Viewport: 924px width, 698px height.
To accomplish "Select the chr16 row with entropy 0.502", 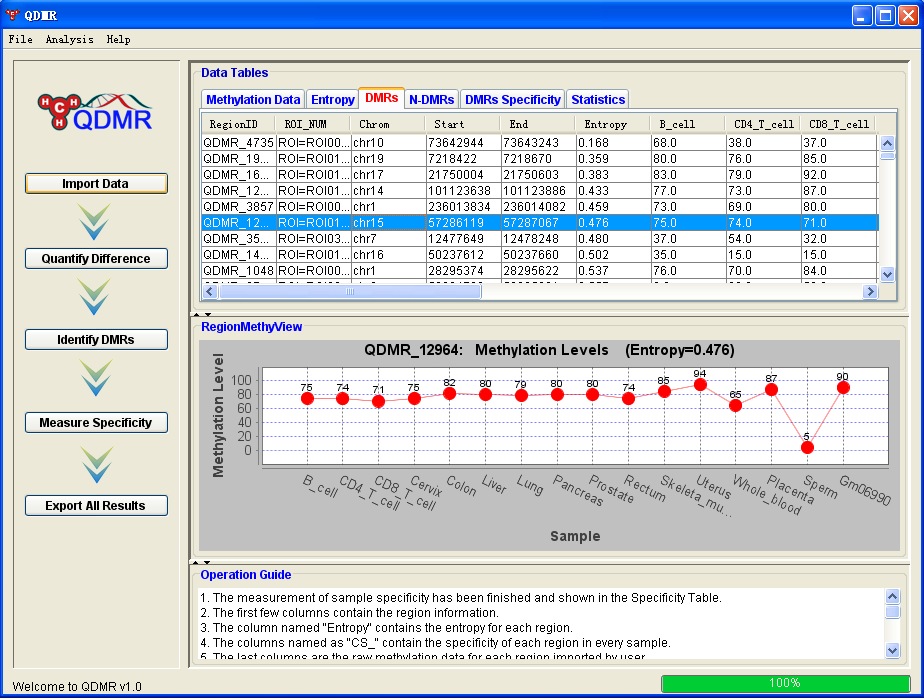I will 539,255.
